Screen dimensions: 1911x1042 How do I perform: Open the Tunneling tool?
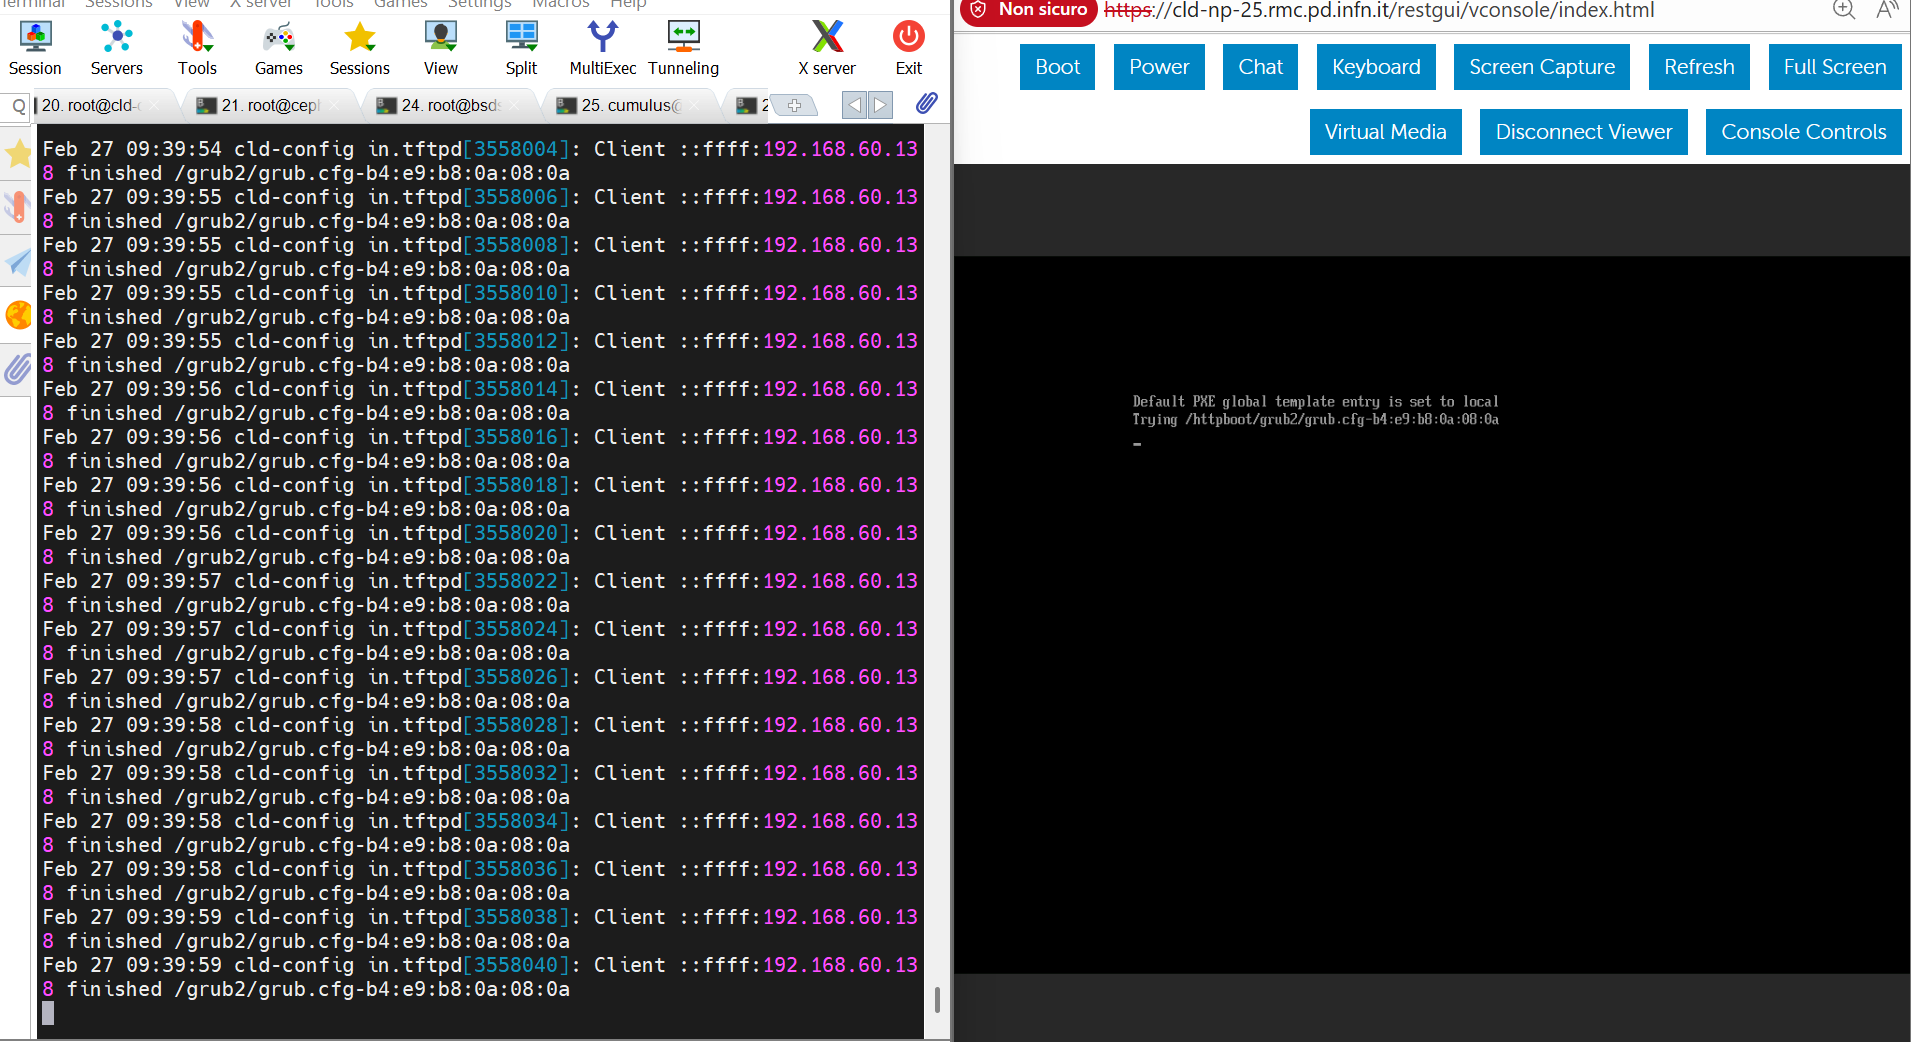click(x=683, y=48)
